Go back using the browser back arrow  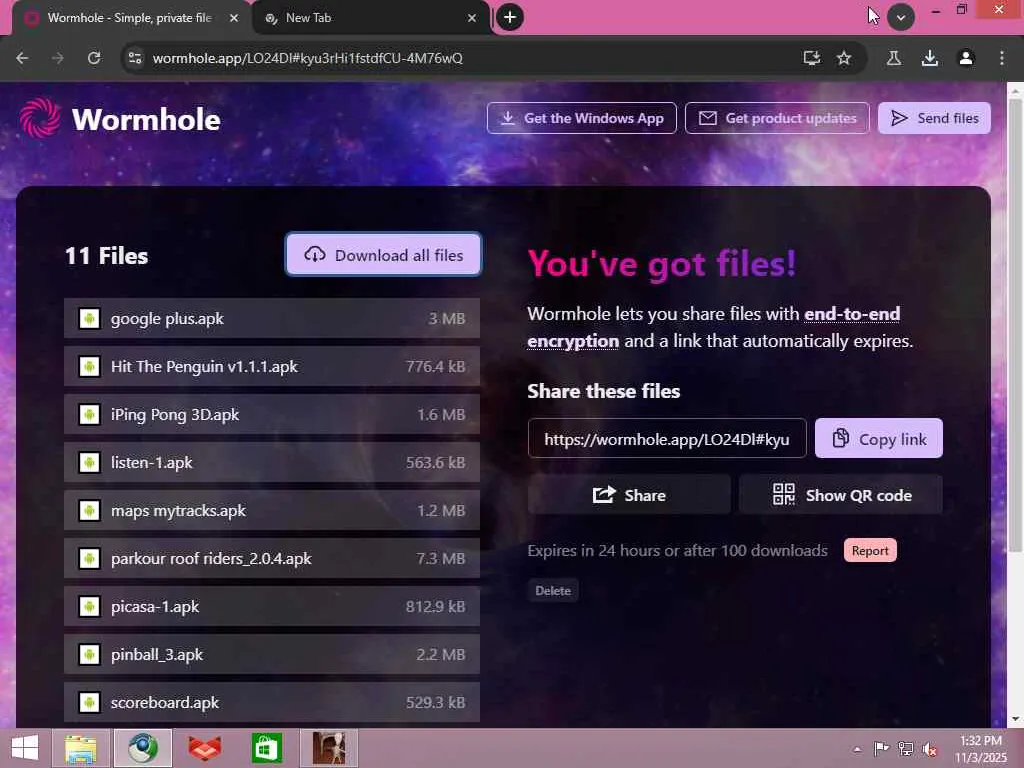[x=22, y=58]
